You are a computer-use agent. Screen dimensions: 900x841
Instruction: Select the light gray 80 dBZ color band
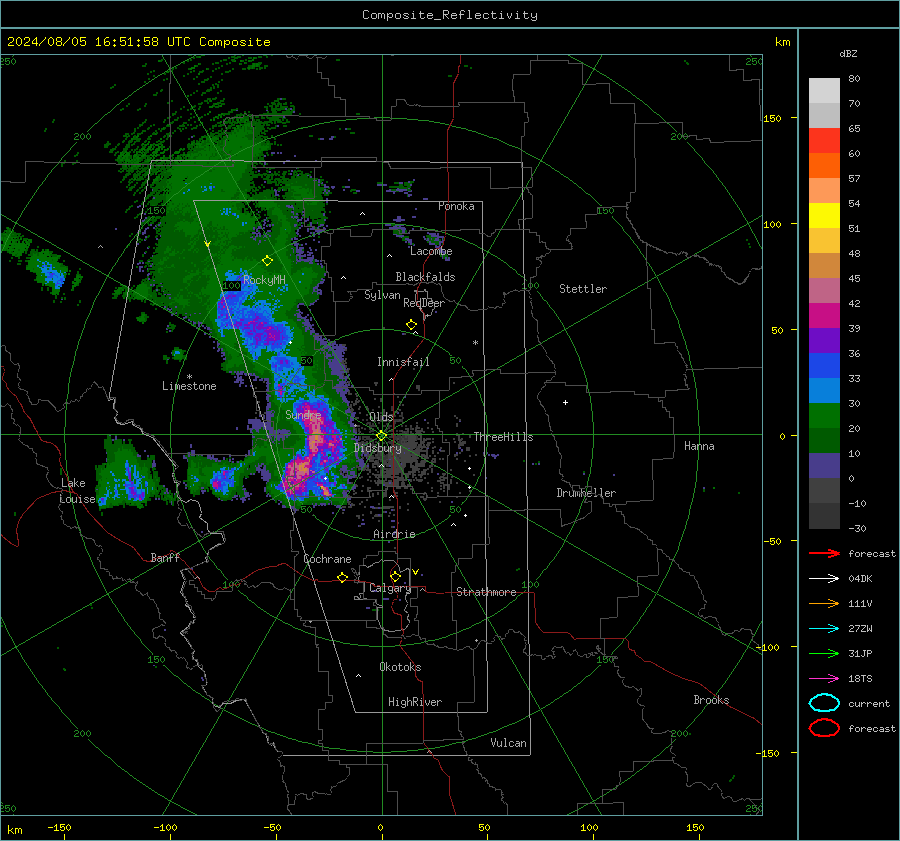tap(824, 90)
